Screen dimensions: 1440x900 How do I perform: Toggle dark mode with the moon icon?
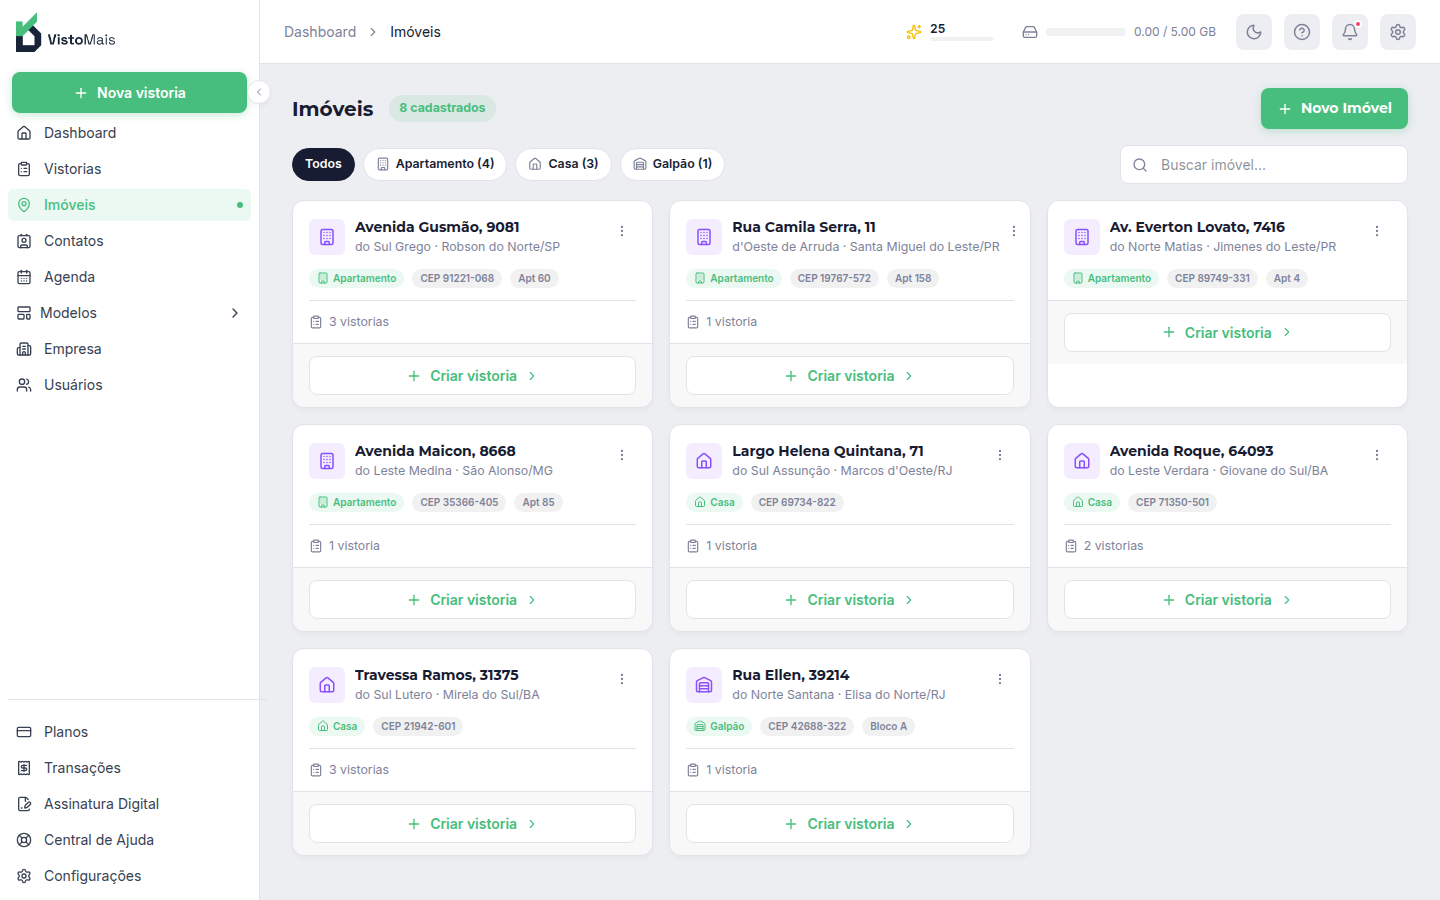1254,32
